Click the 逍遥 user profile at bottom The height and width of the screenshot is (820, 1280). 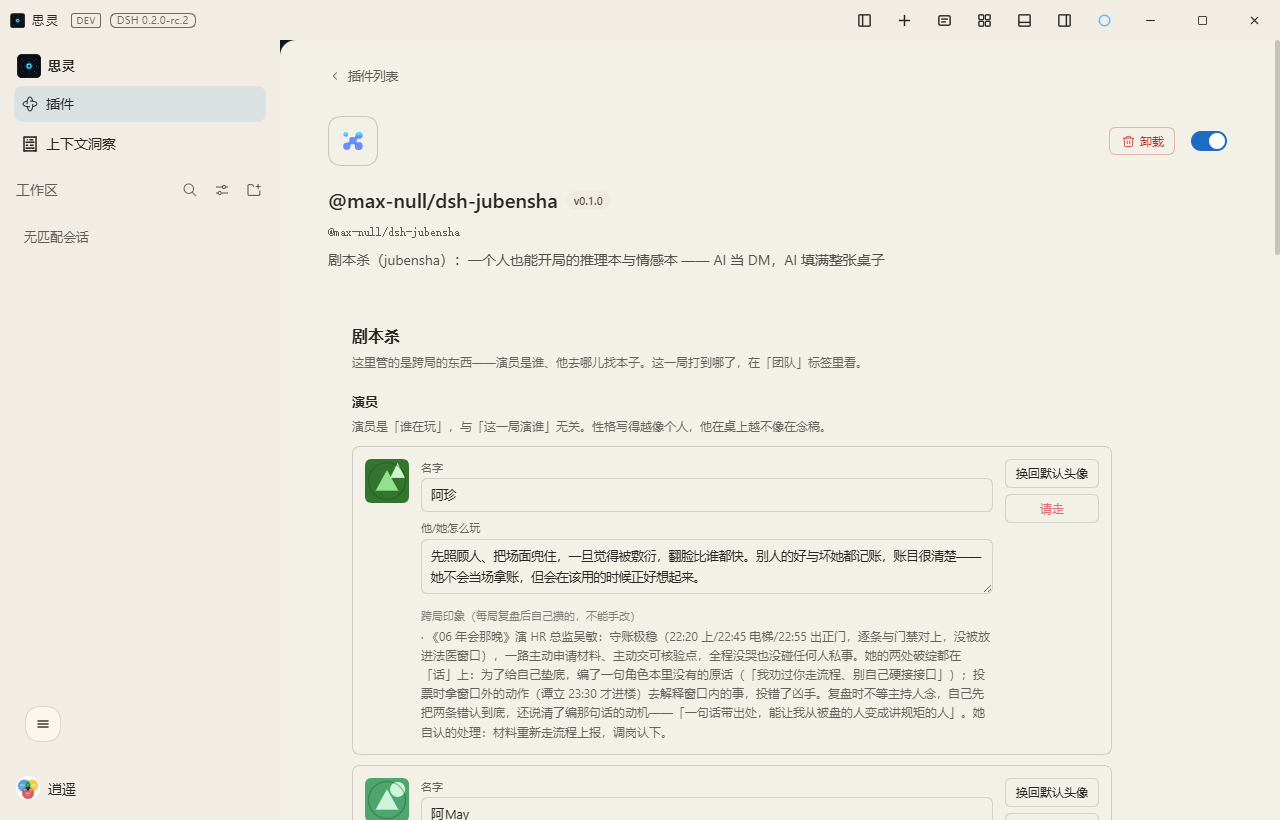point(47,789)
